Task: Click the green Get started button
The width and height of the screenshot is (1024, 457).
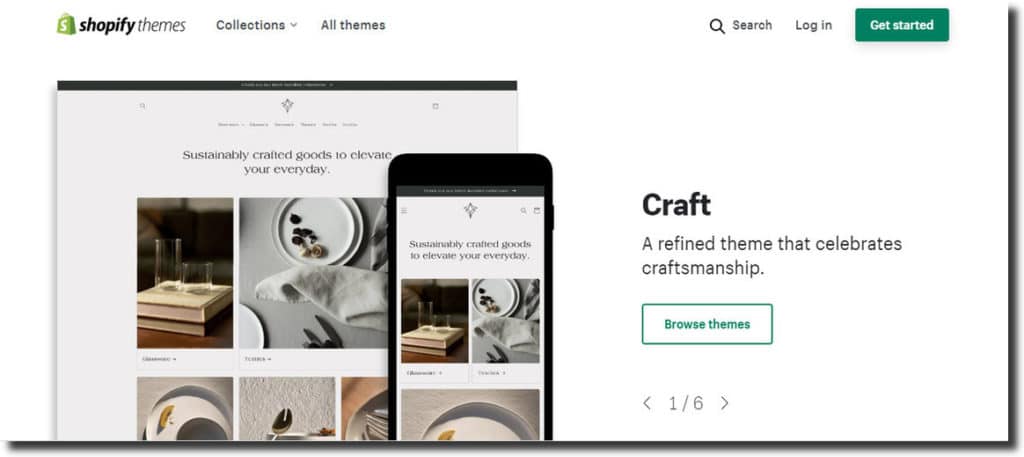Action: click(902, 25)
